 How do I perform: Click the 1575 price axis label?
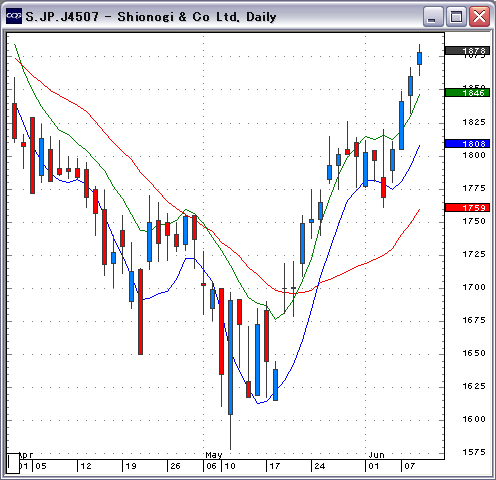[474, 452]
